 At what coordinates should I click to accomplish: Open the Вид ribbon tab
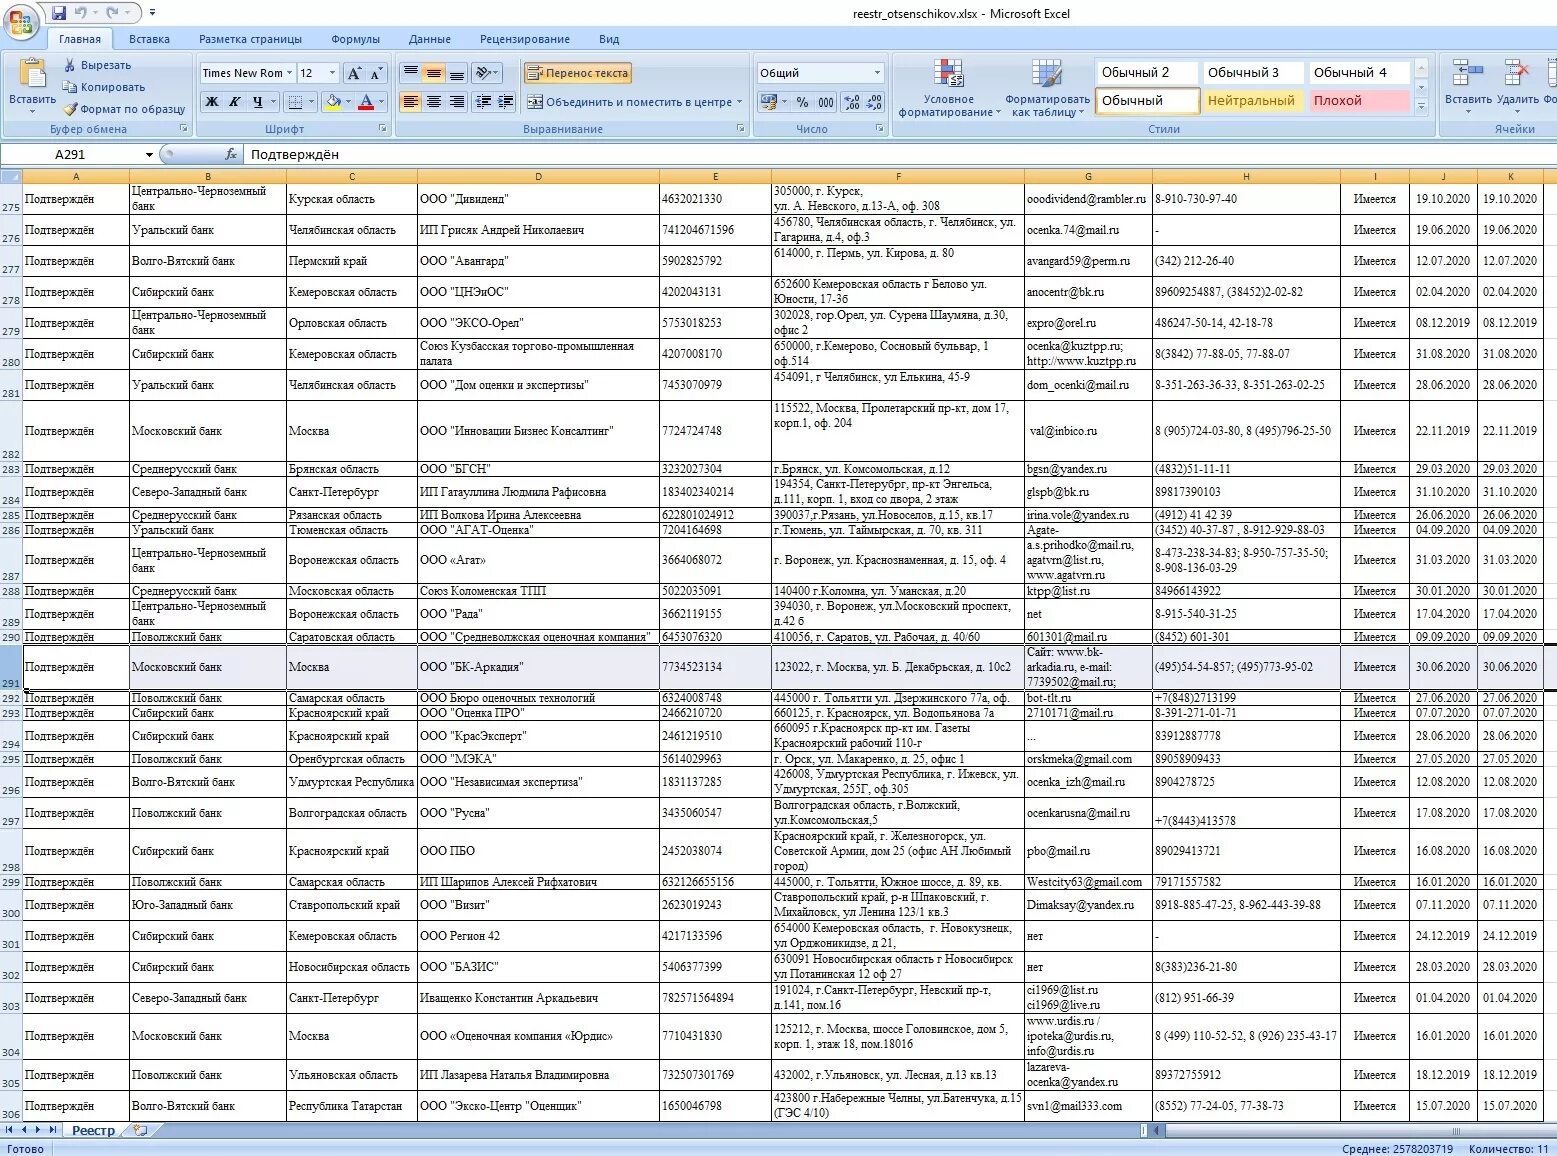point(609,39)
